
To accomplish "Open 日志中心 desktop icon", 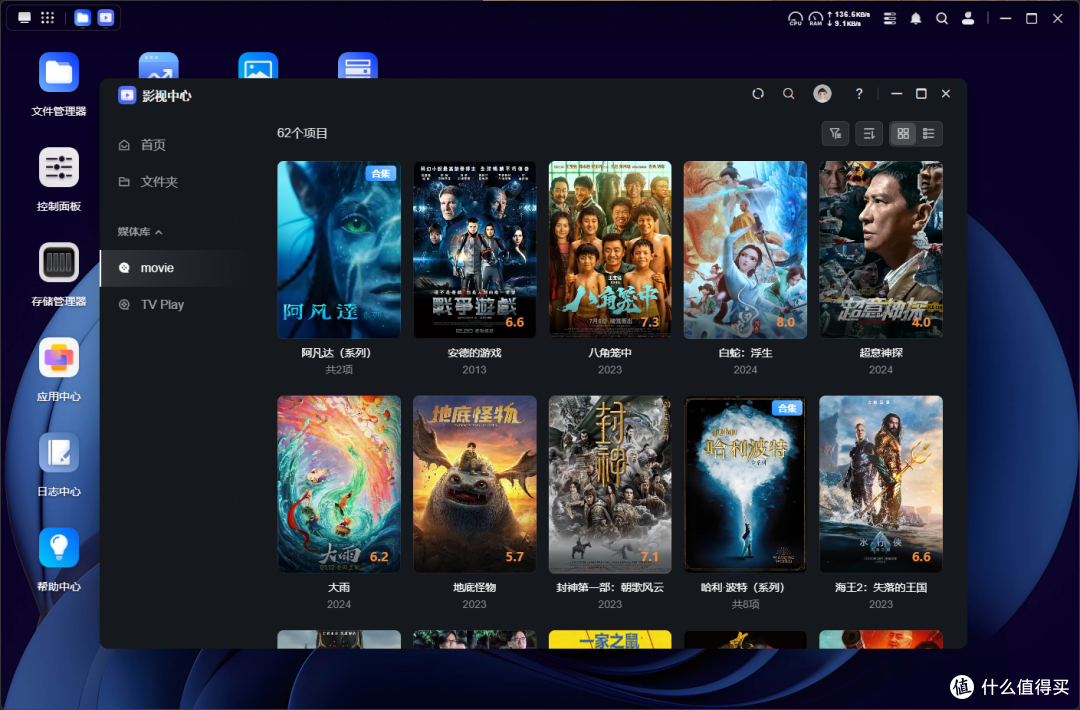I will [59, 452].
